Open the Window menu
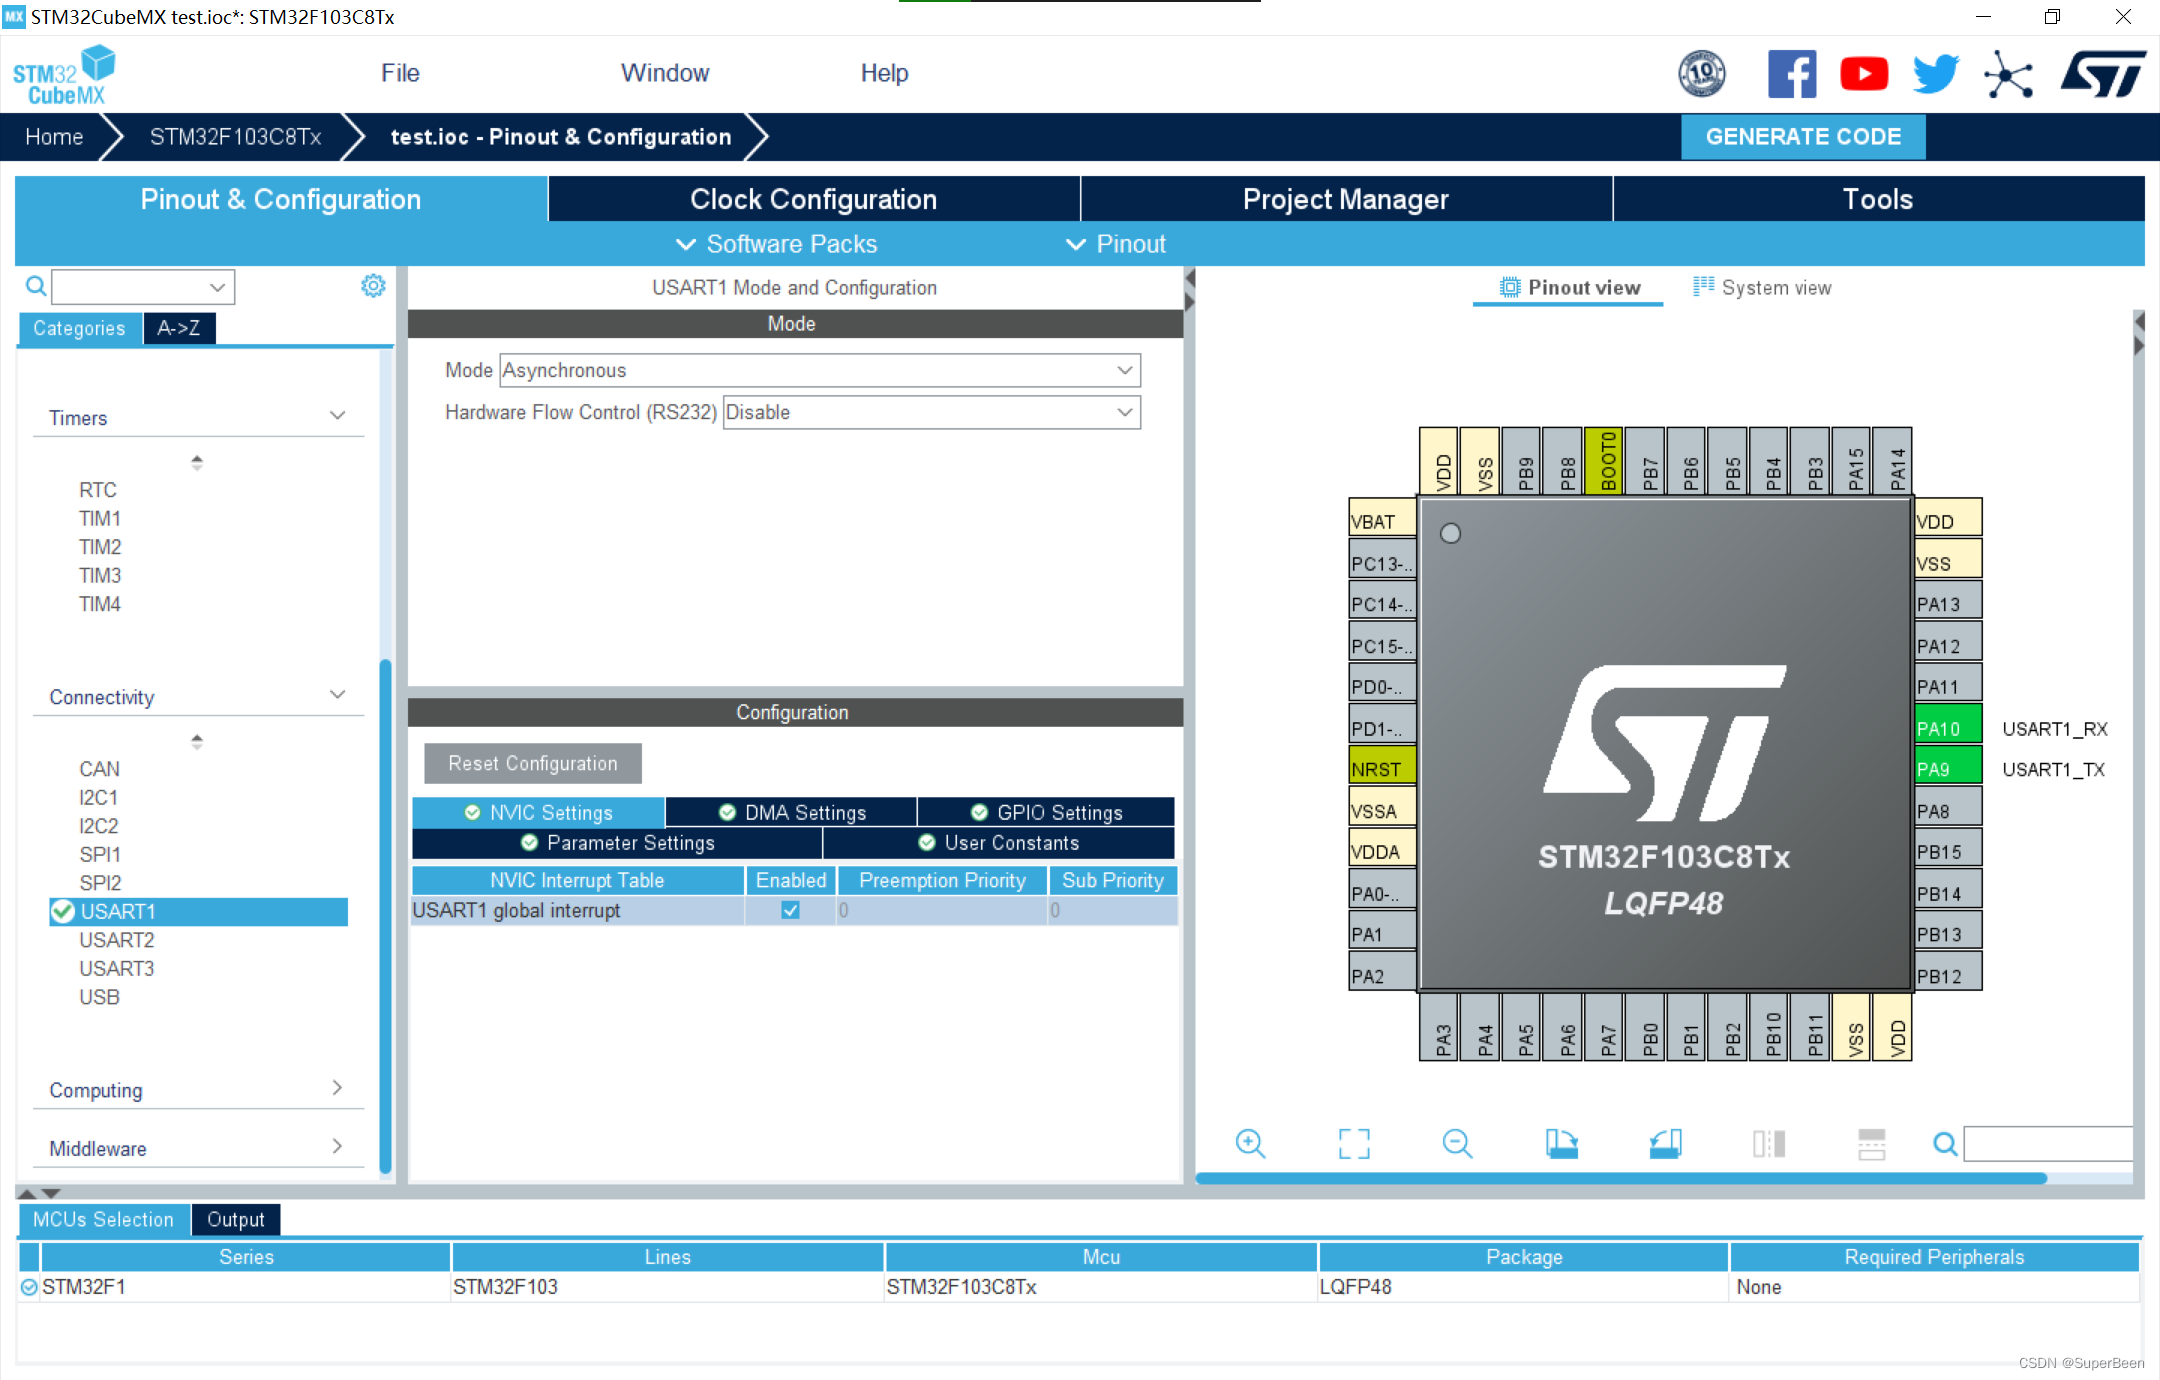Image resolution: width=2160 pixels, height=1380 pixels. 665,73
